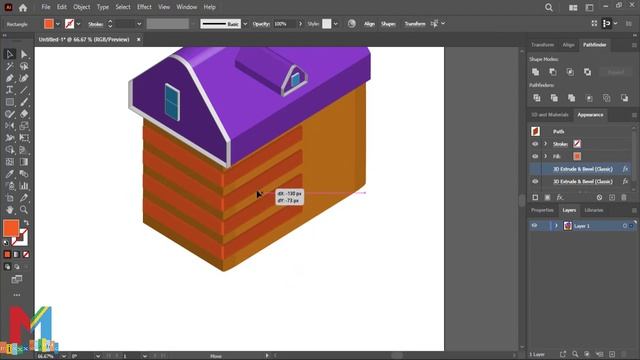This screenshot has height=360, width=640.
Task: Choose the Eraser tool
Action: pyautogui.click(x=24, y=114)
